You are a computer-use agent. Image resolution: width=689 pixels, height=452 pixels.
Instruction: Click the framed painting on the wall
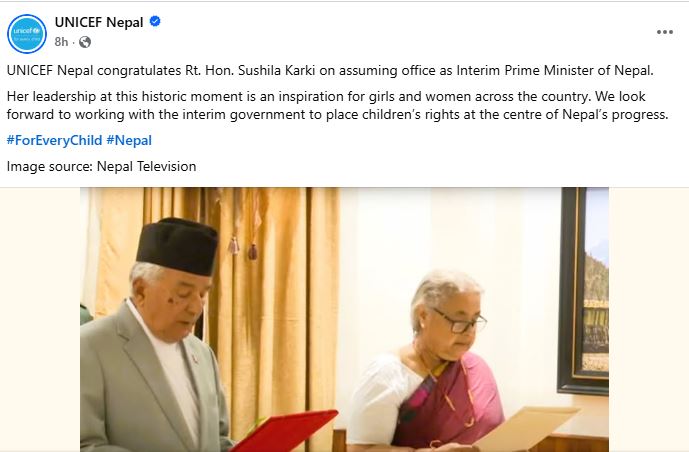pyautogui.click(x=583, y=290)
